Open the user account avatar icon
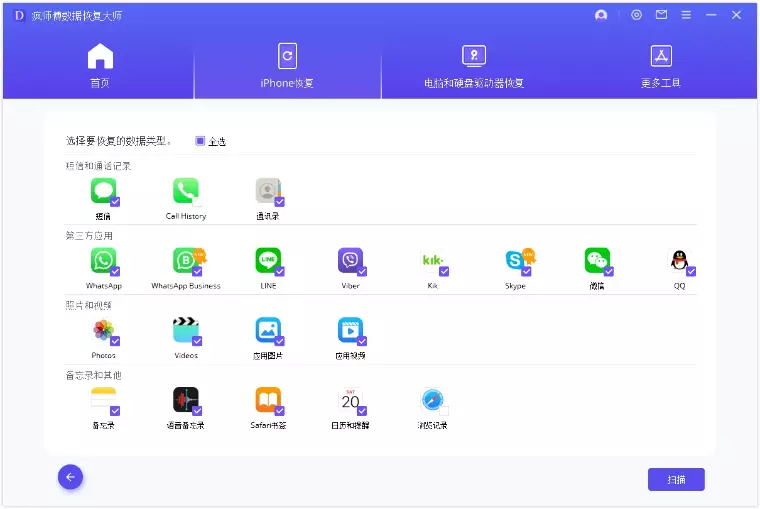The height and width of the screenshot is (509, 760). click(601, 15)
